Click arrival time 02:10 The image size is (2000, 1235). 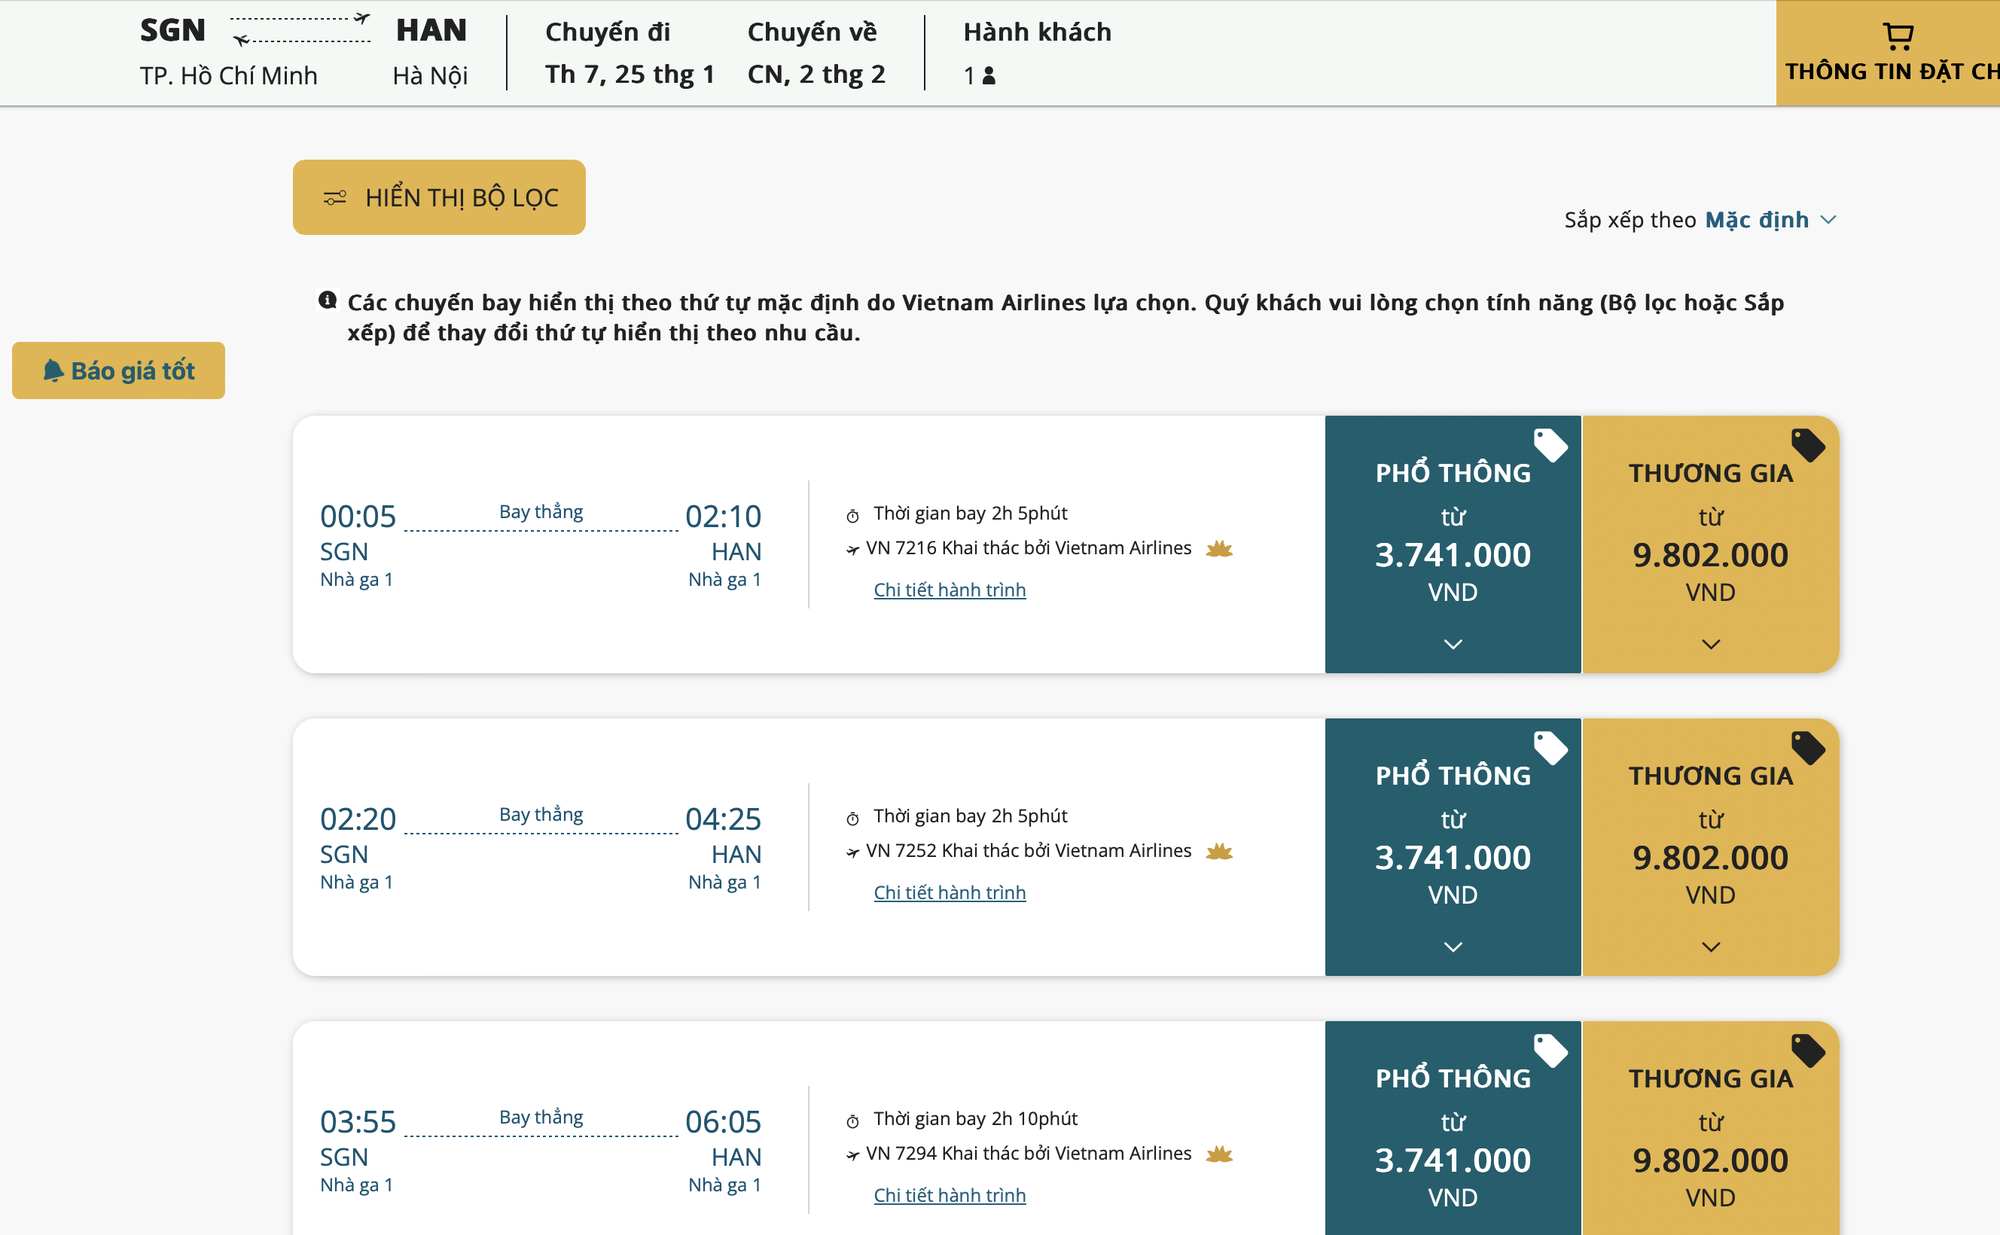pyautogui.click(x=723, y=517)
